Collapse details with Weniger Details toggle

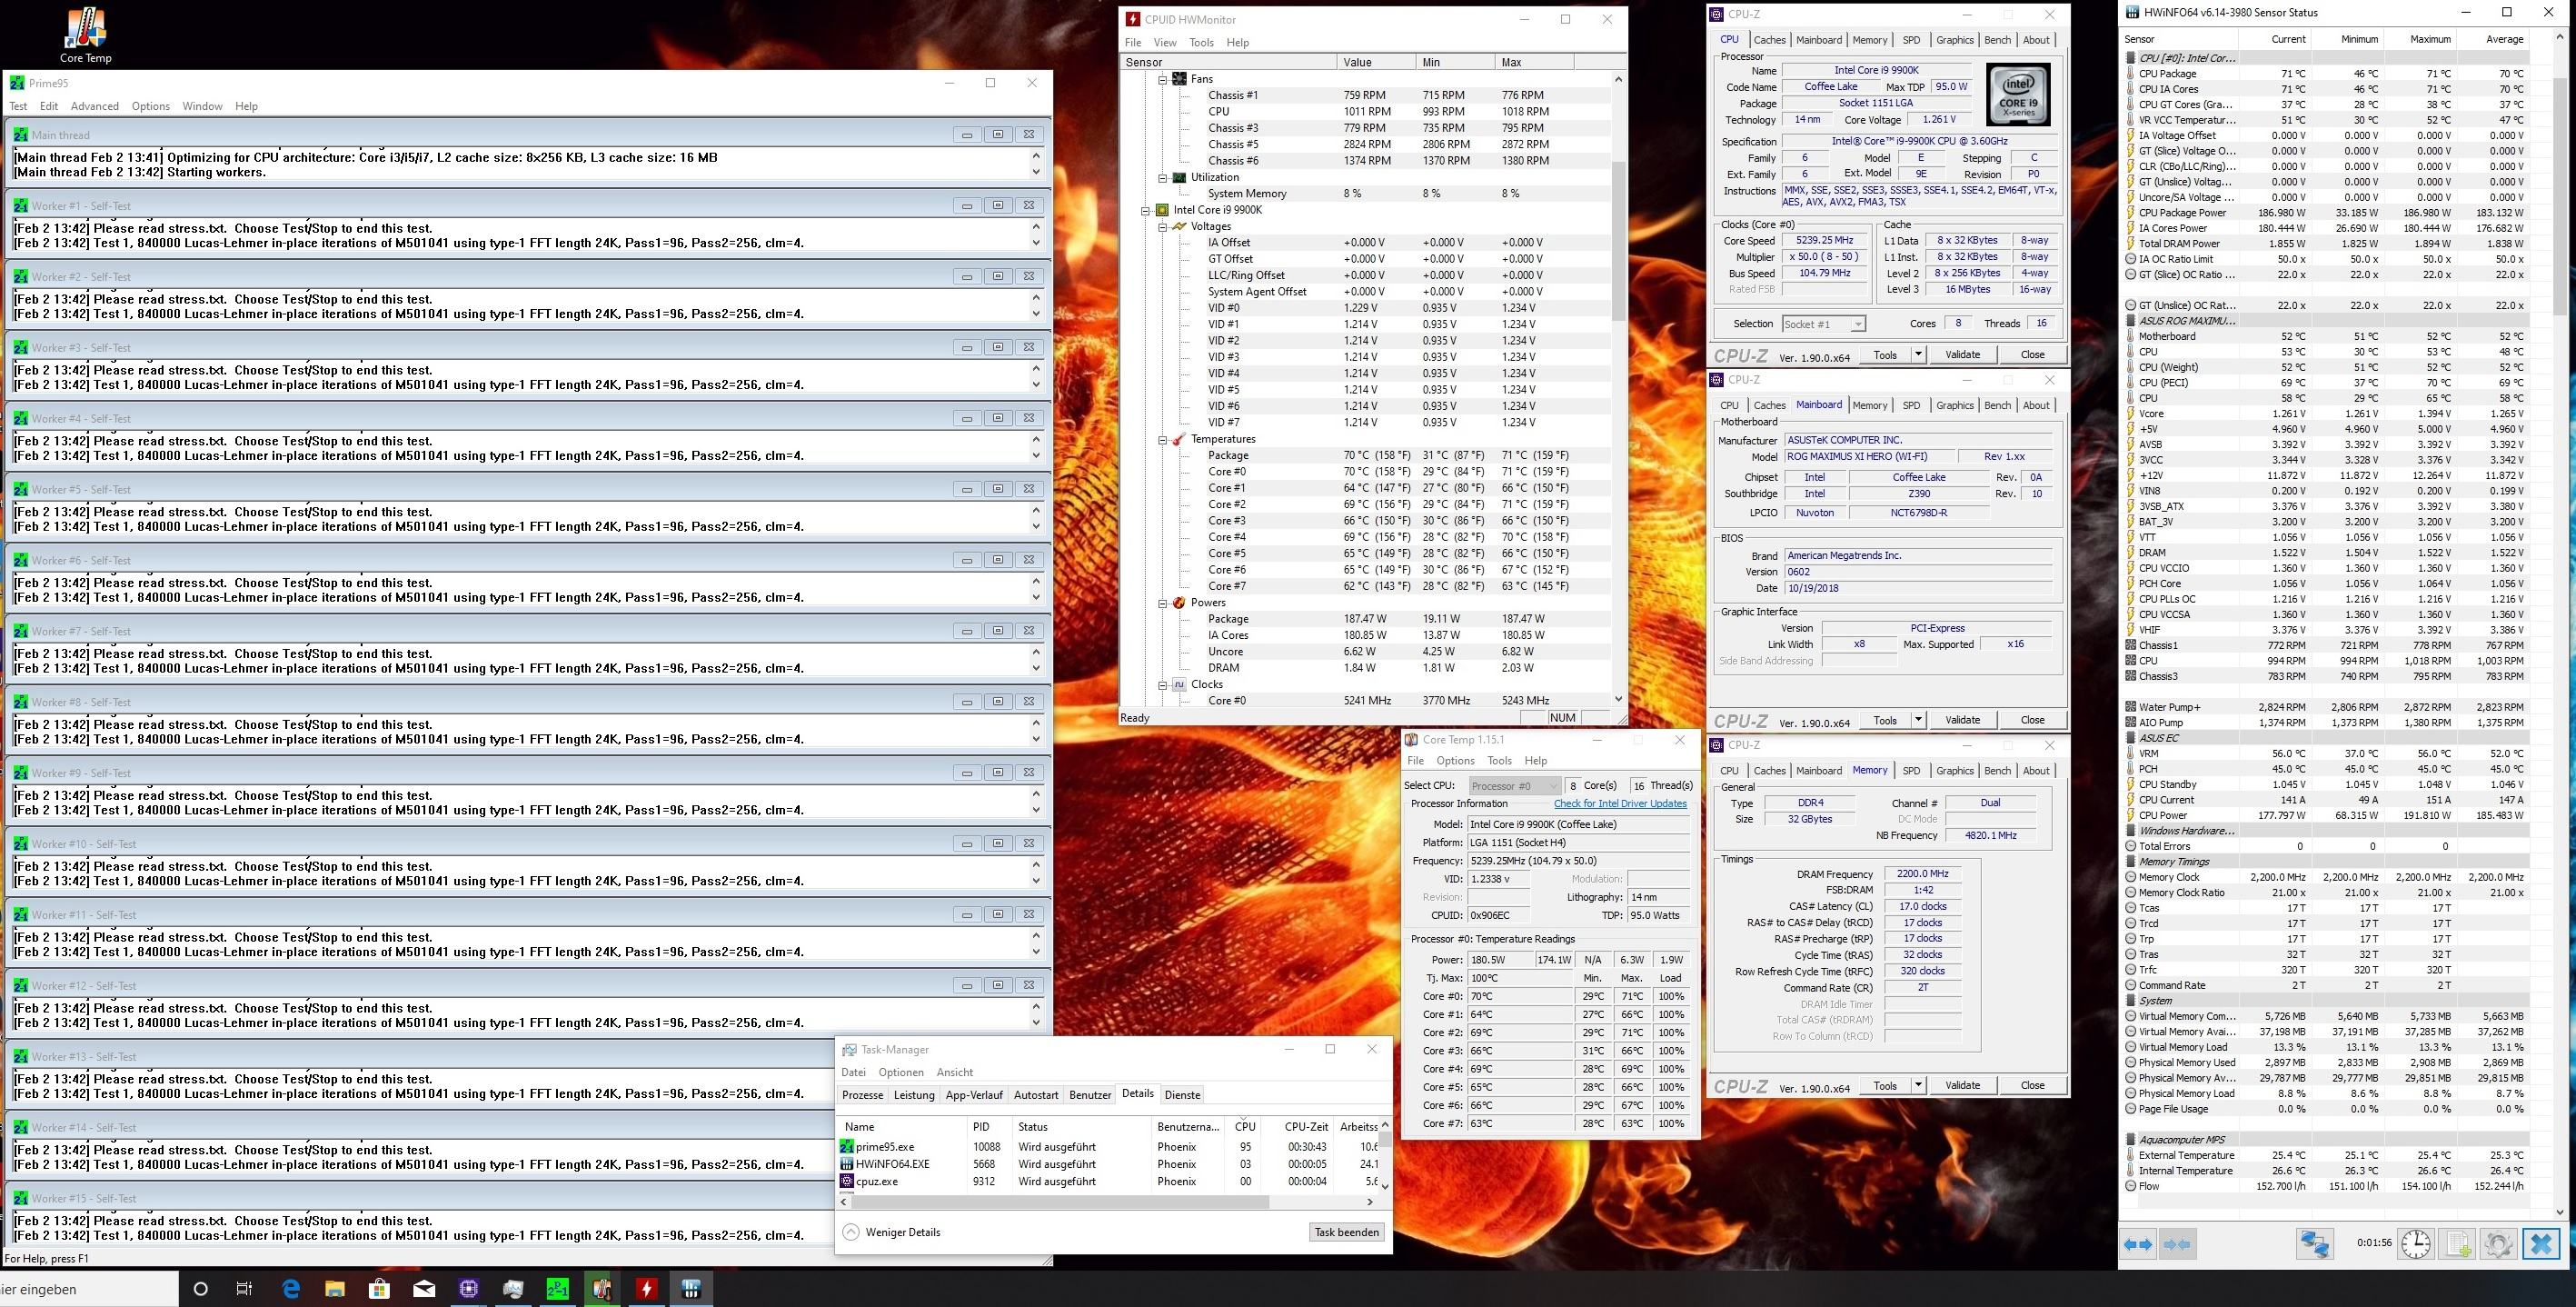coord(892,1232)
